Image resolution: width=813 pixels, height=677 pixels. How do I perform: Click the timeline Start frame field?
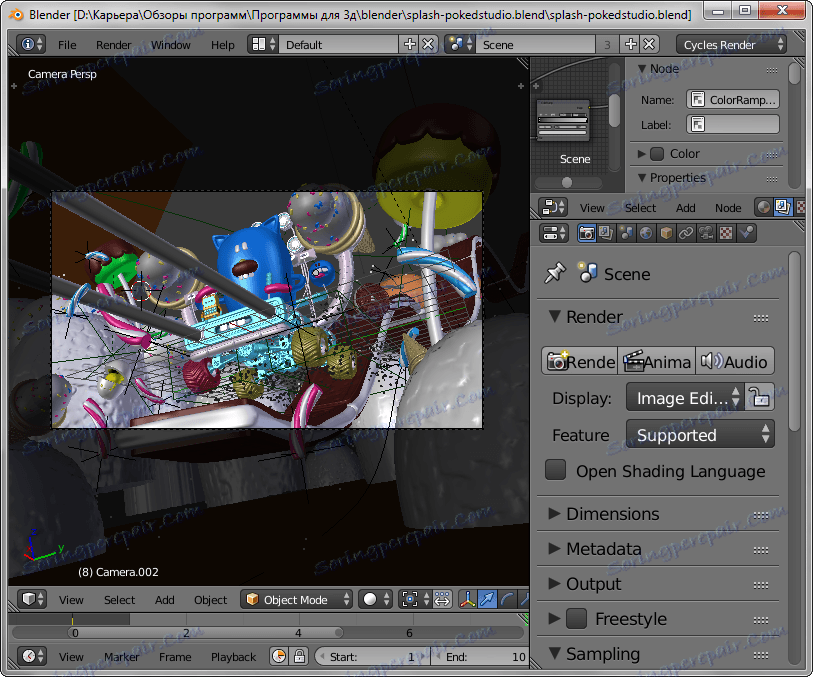[x=370, y=657]
